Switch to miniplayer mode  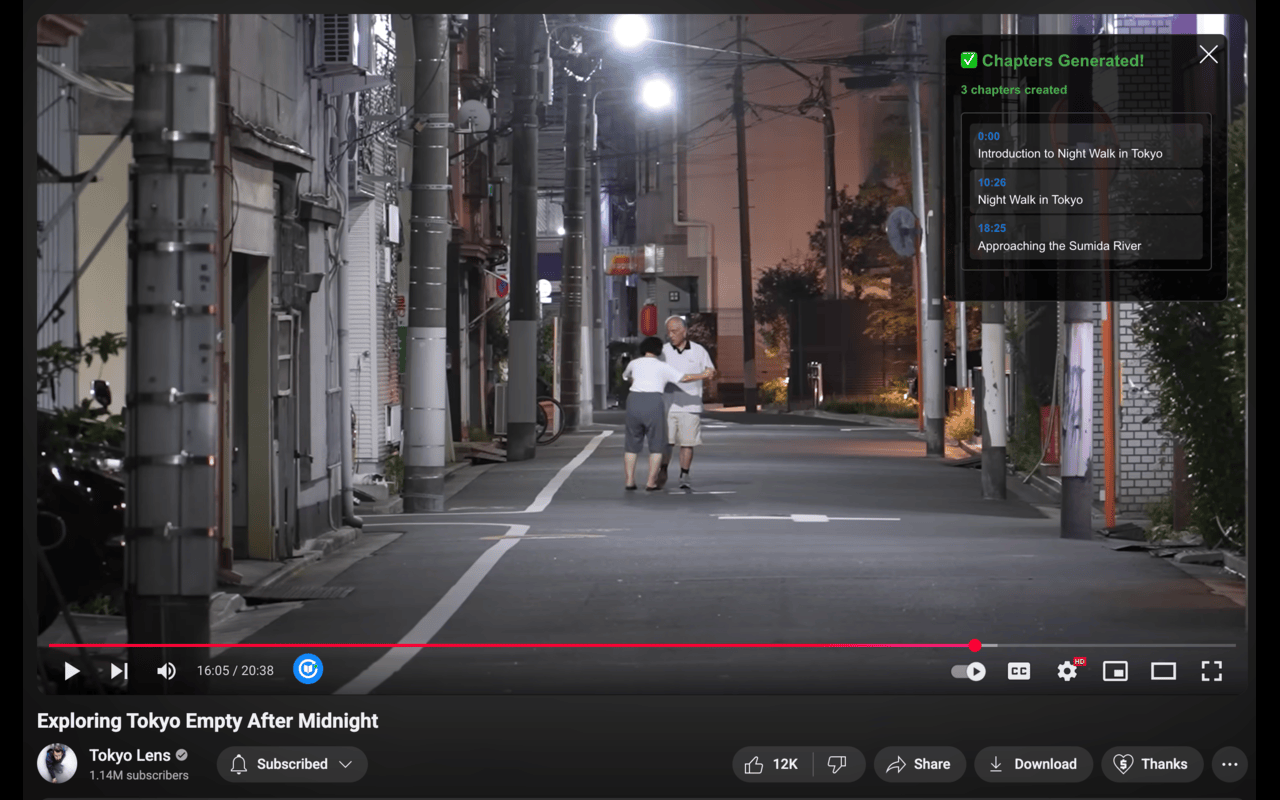(1115, 671)
